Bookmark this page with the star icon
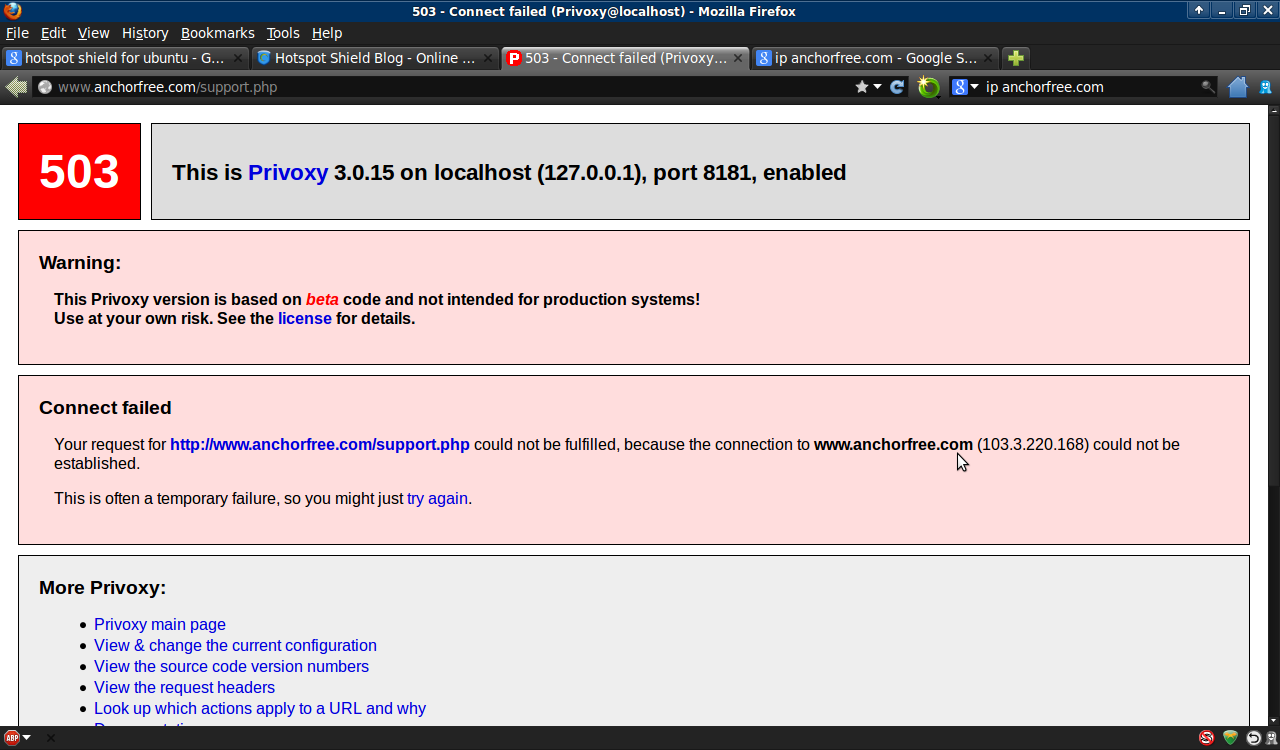1280x750 pixels. [862, 87]
